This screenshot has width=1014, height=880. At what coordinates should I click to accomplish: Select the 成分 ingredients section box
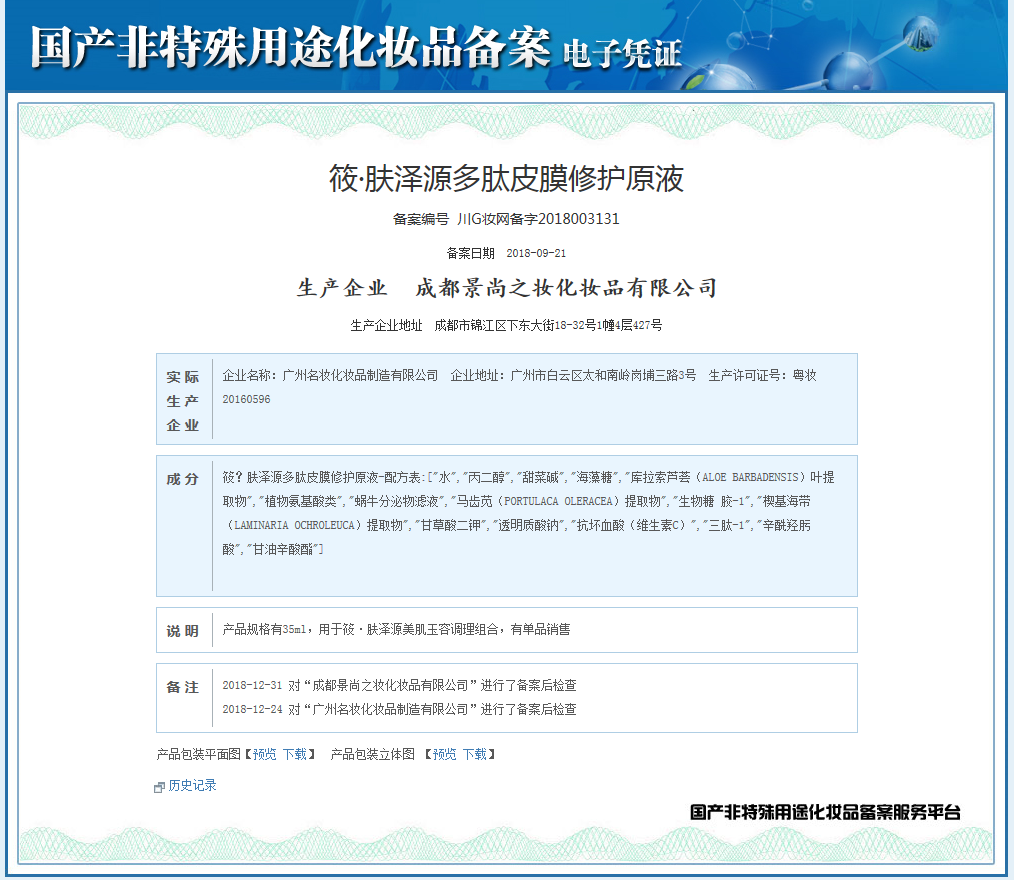click(x=506, y=525)
